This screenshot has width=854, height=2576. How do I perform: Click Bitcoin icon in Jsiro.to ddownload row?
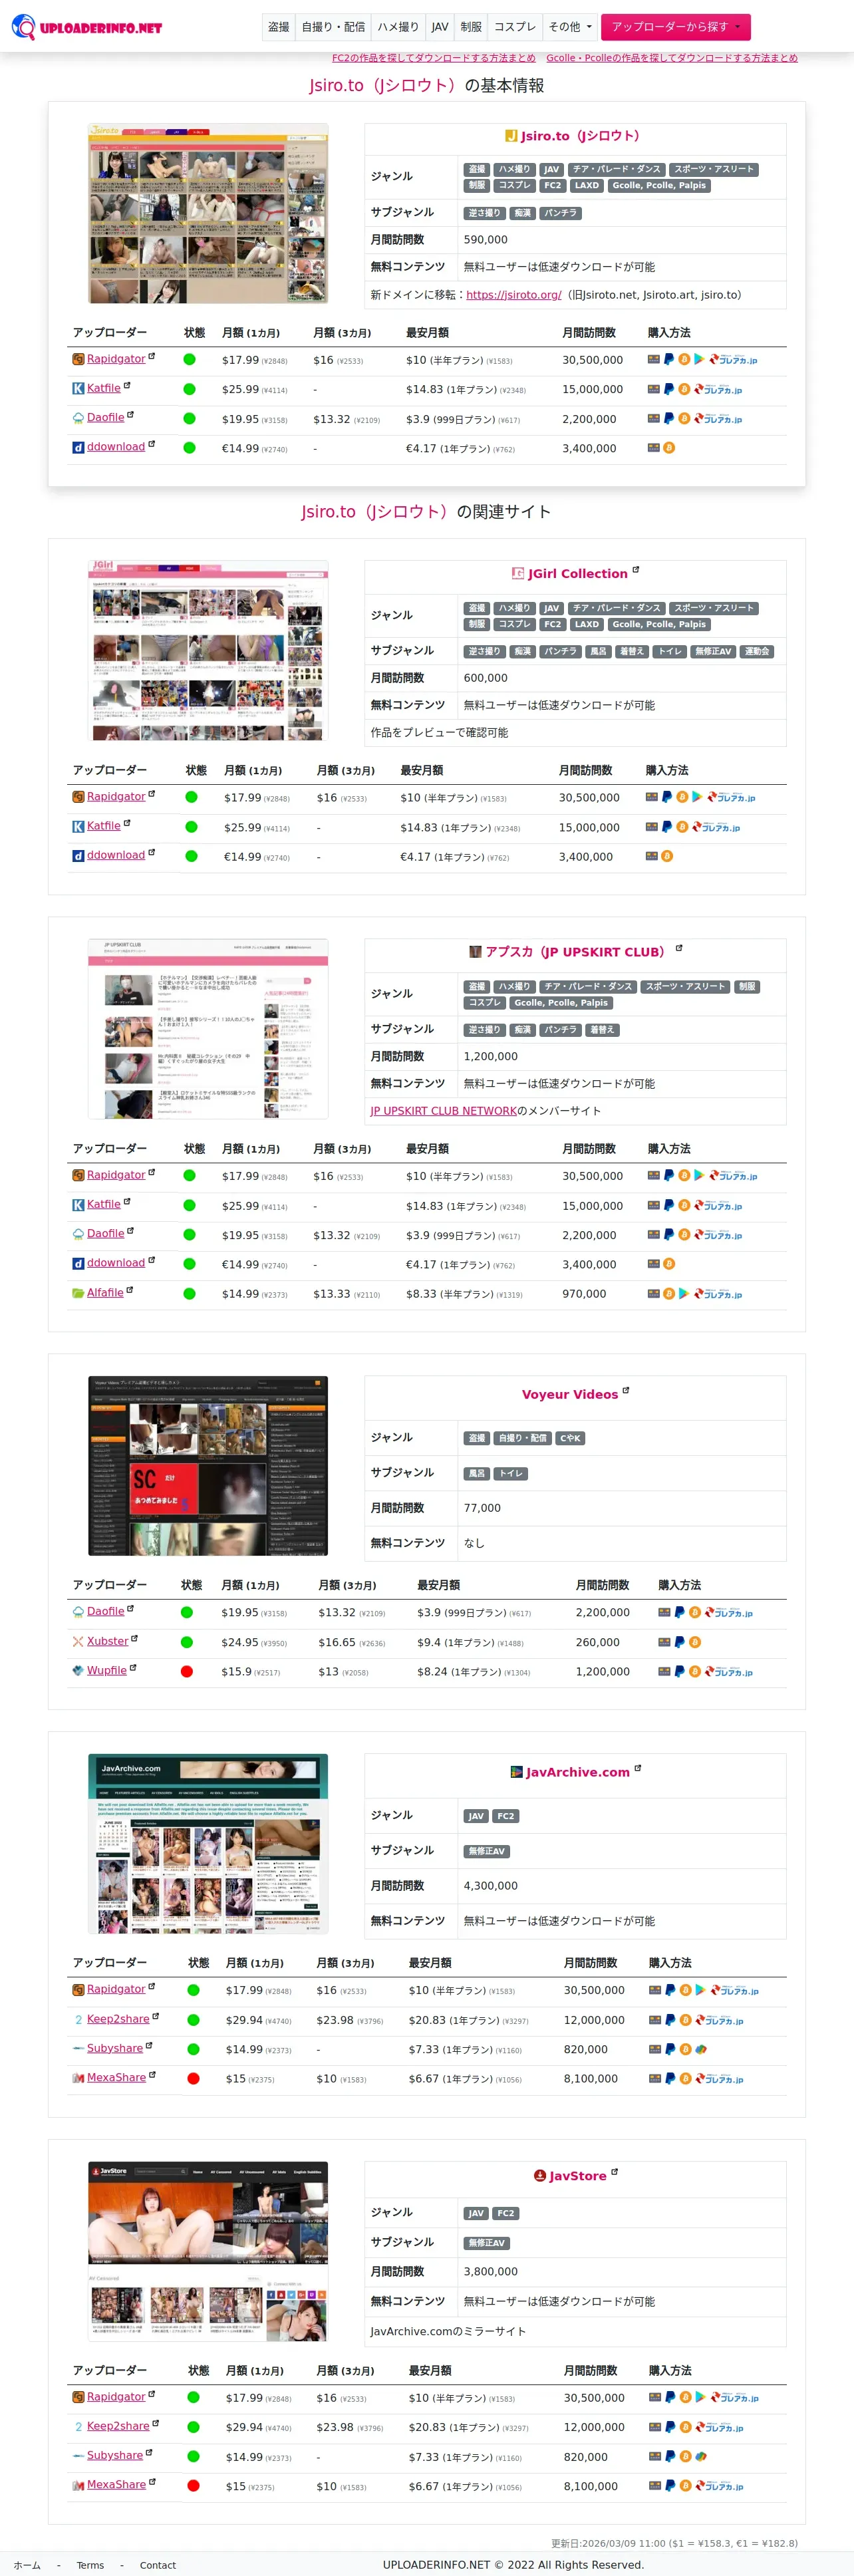click(x=669, y=448)
